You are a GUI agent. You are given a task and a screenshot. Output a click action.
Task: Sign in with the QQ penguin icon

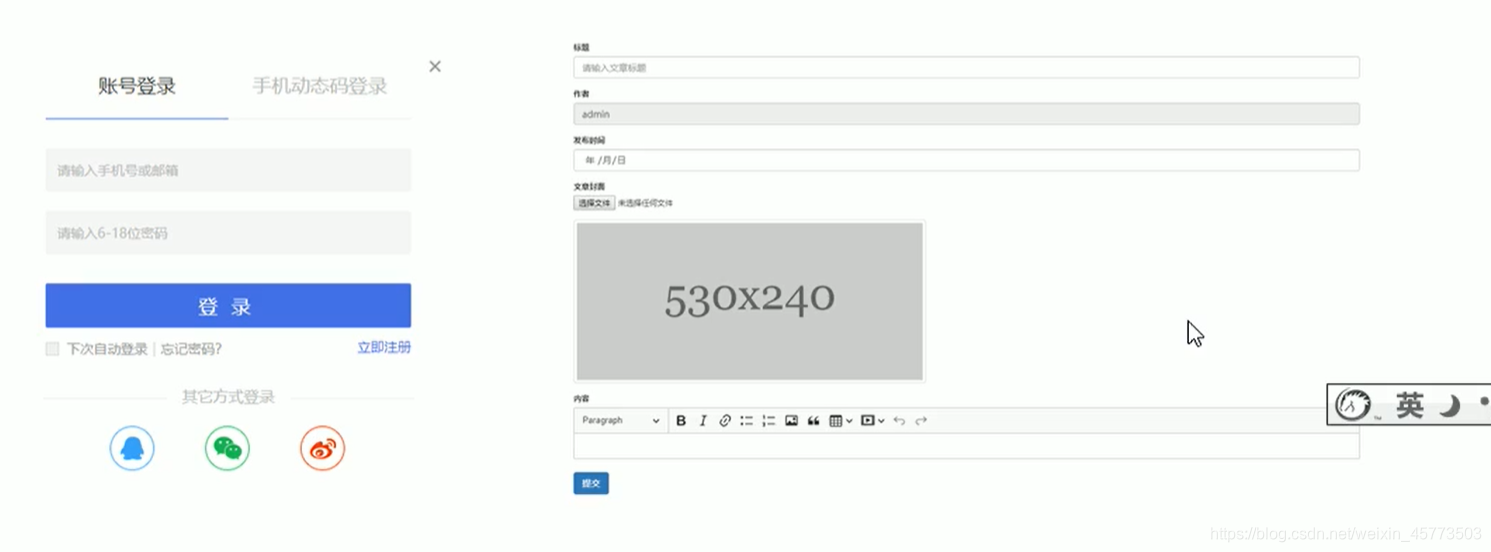click(132, 449)
